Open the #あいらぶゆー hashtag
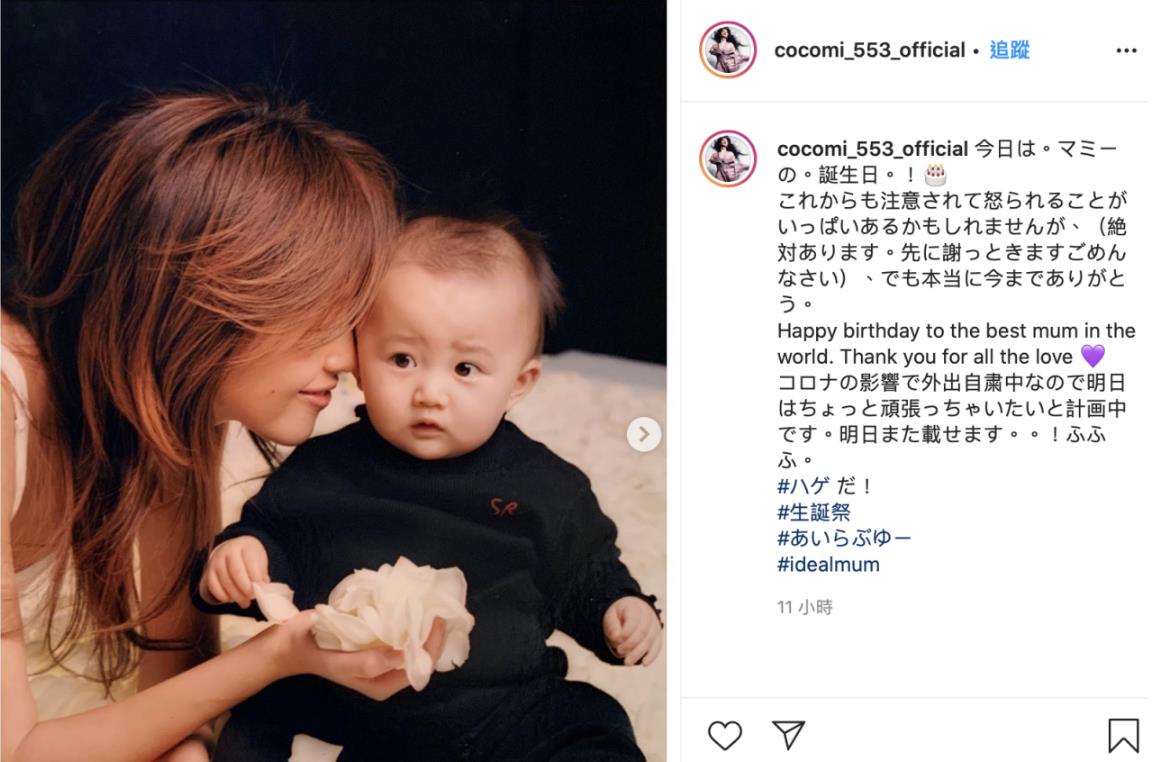This screenshot has height=762, width=1172. (844, 538)
